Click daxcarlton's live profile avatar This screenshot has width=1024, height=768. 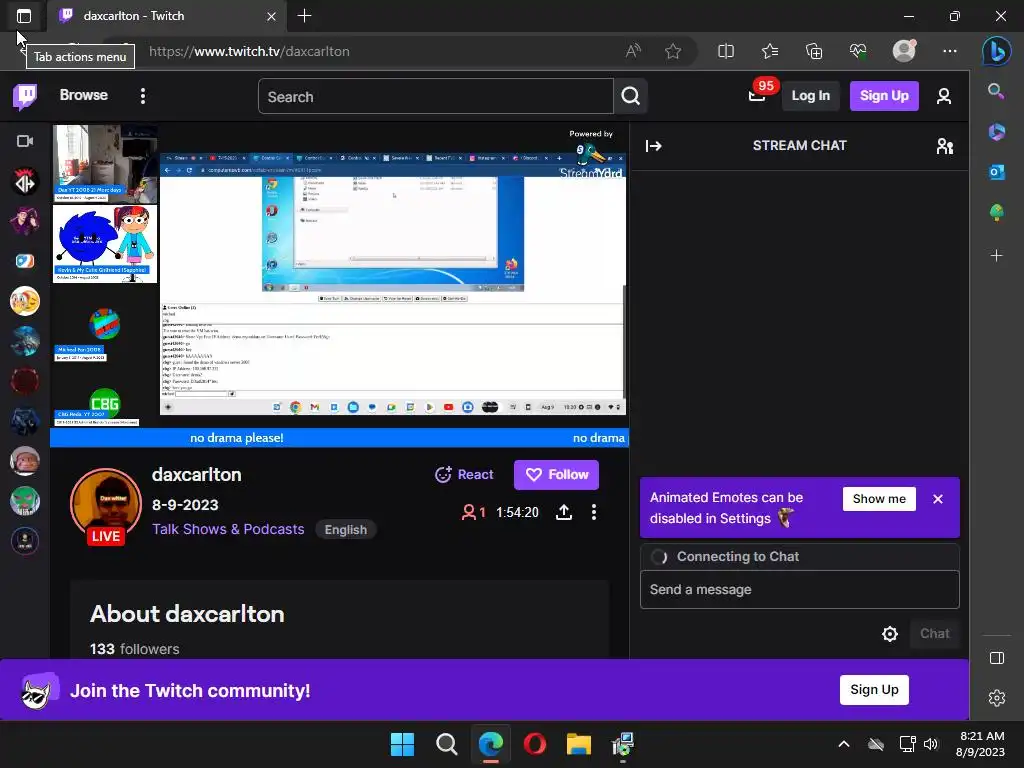click(x=106, y=505)
